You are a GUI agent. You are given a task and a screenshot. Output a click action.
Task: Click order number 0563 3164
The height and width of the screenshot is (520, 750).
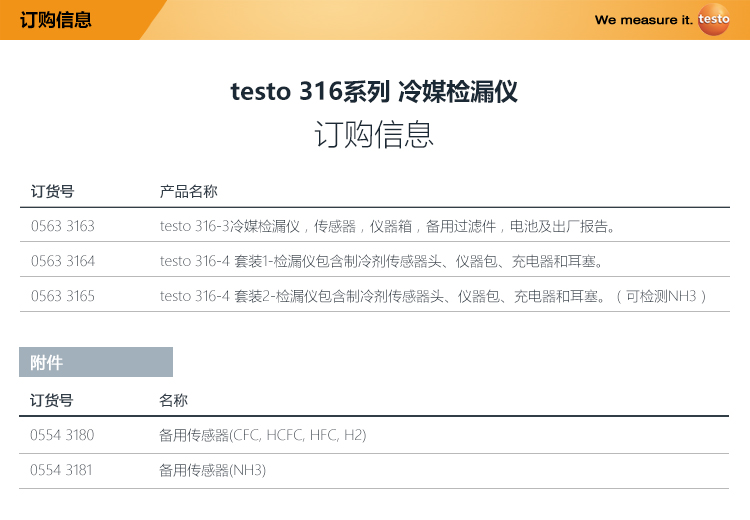click(63, 261)
